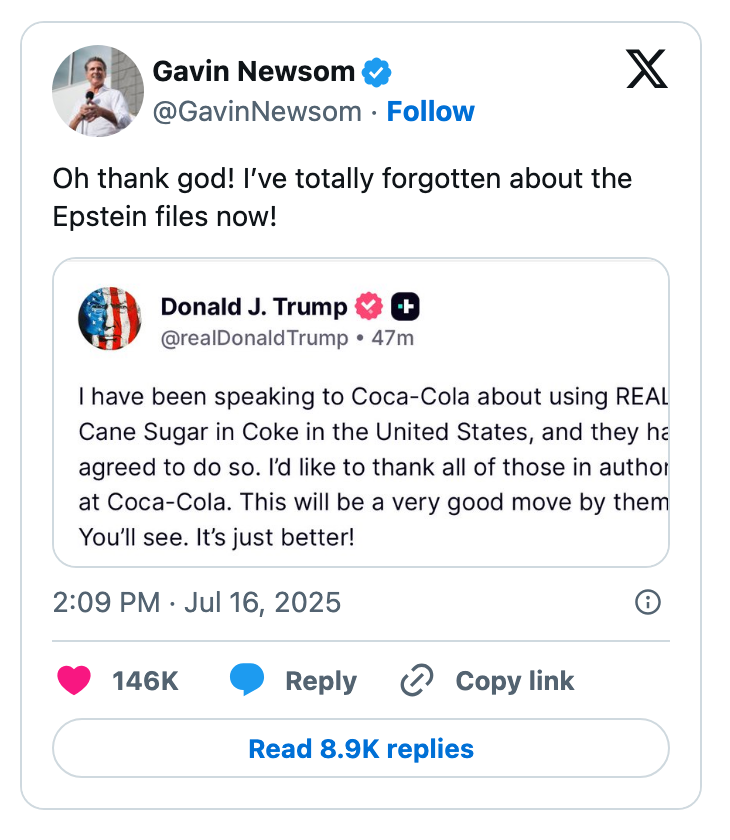Open the tweet info icon

point(648,602)
